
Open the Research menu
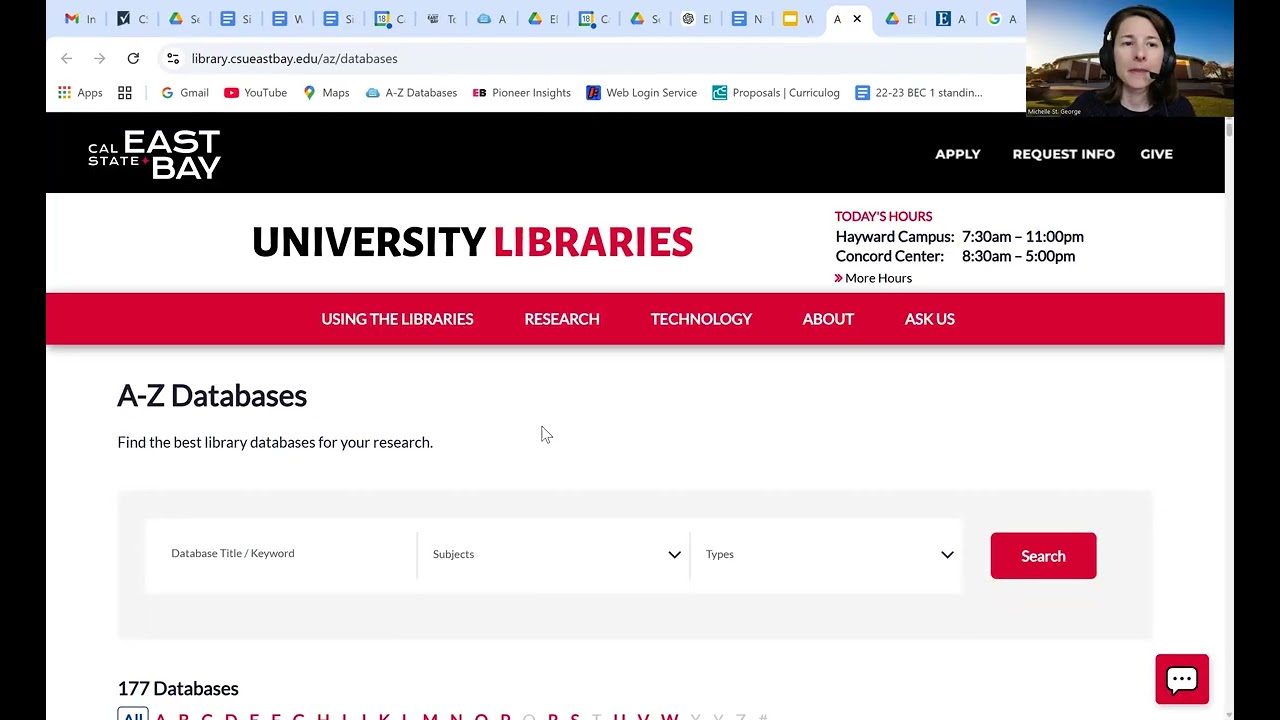pos(562,319)
